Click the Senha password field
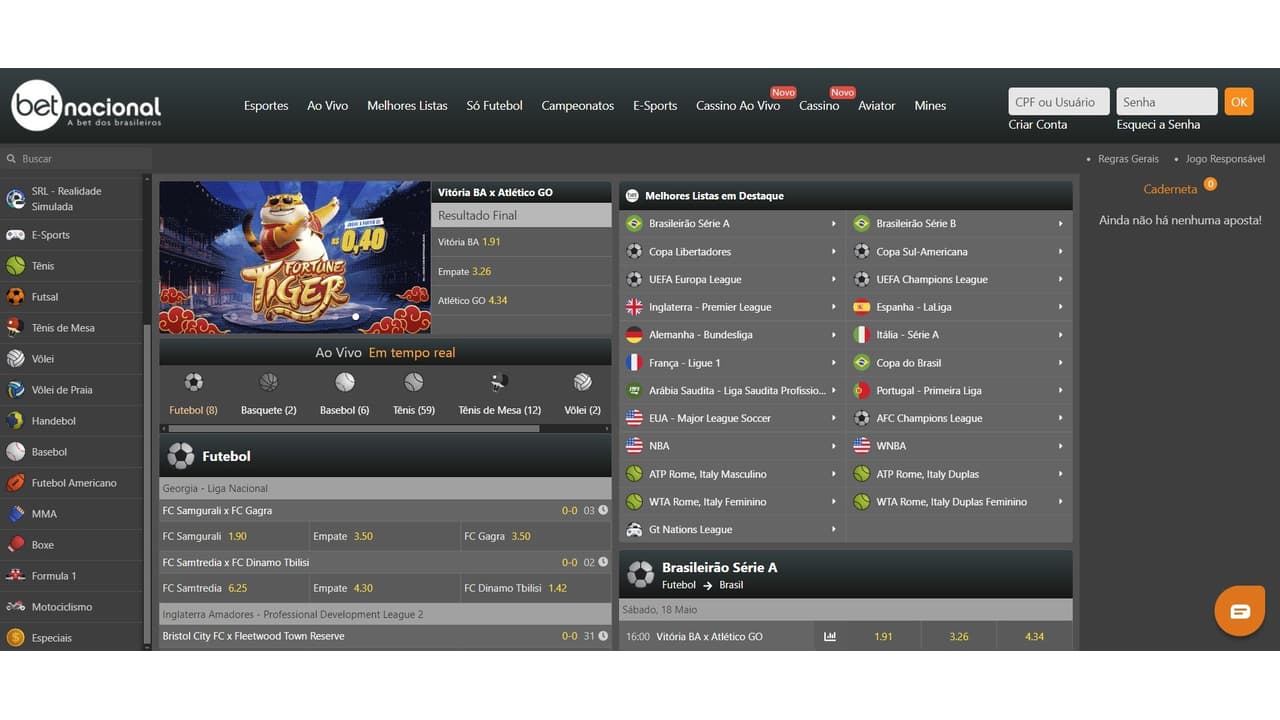1280x720 pixels. click(1167, 102)
